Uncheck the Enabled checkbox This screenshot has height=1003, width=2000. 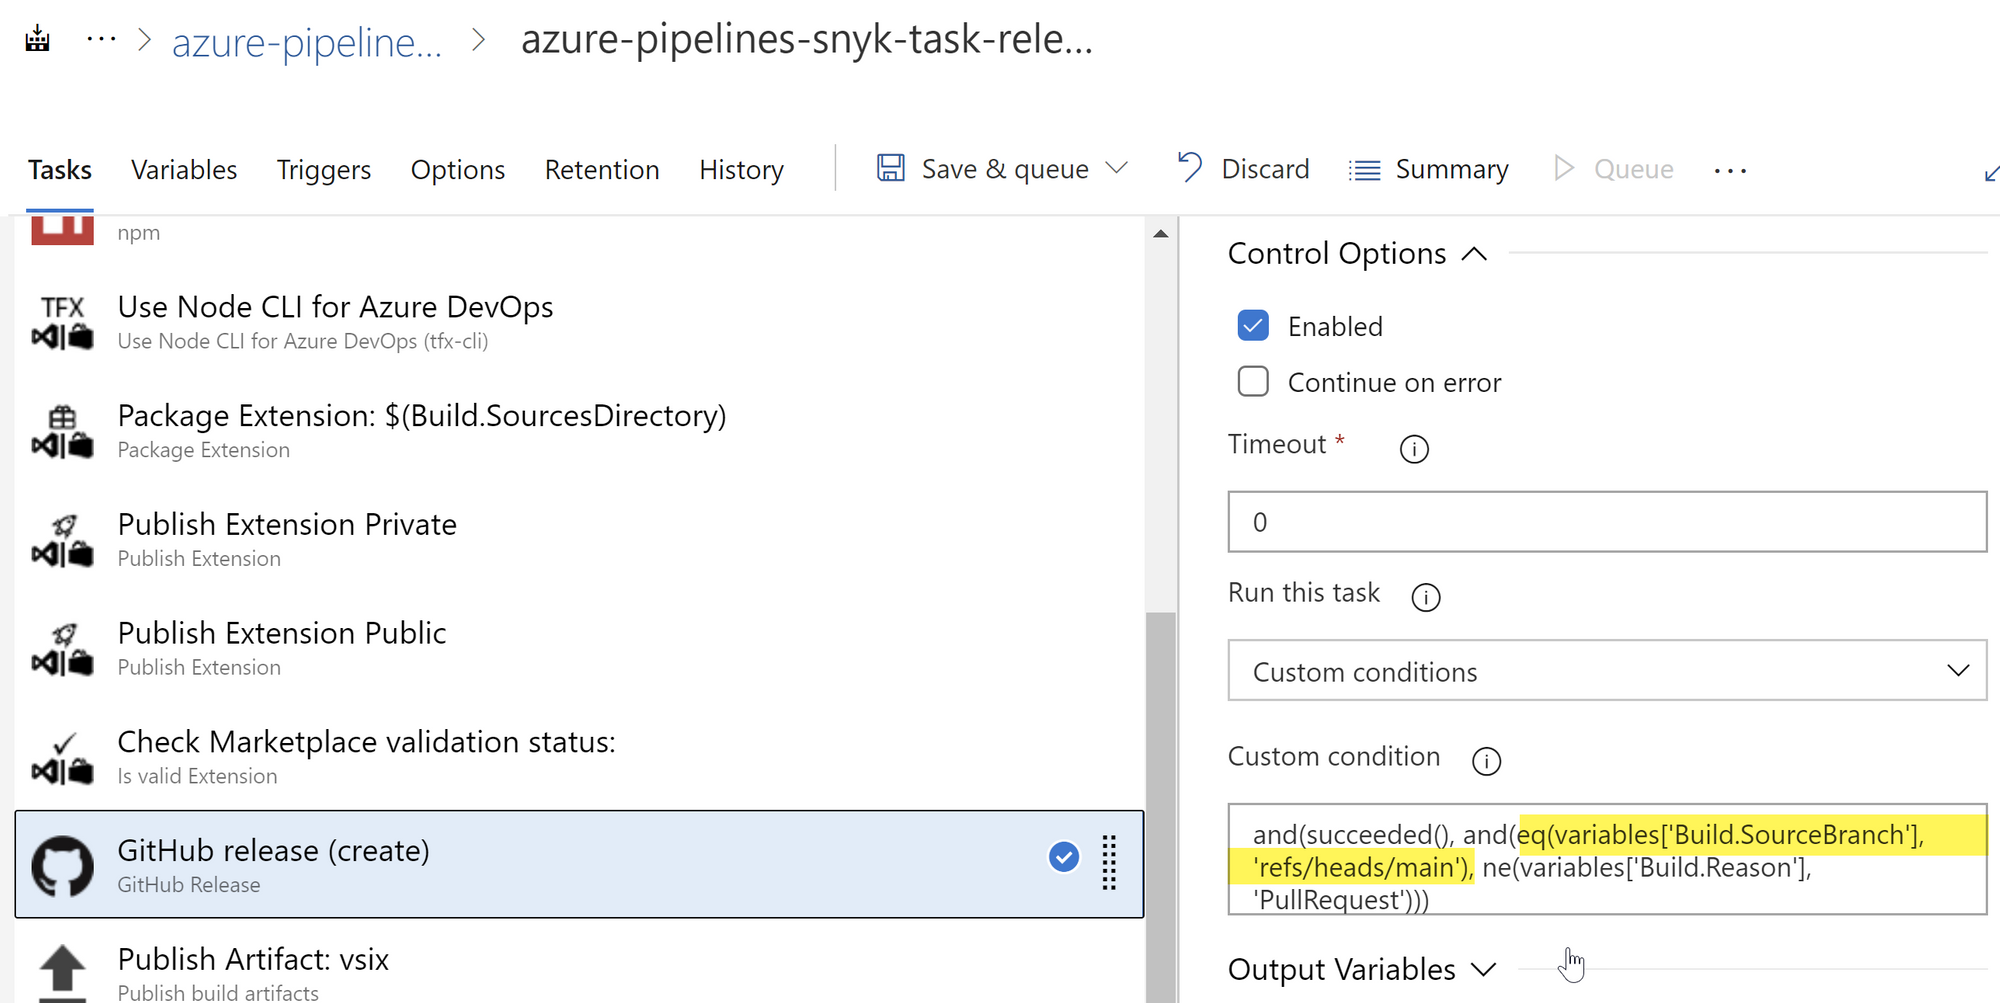pyautogui.click(x=1253, y=326)
